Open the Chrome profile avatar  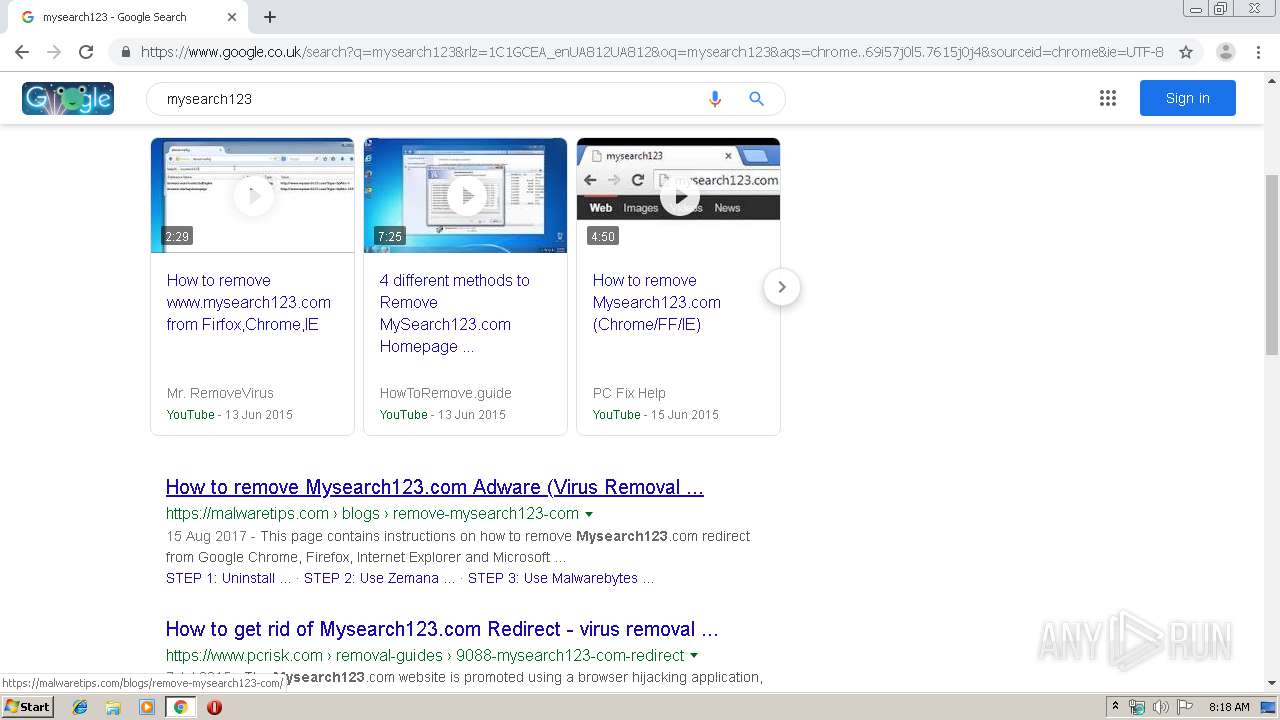(x=1225, y=52)
